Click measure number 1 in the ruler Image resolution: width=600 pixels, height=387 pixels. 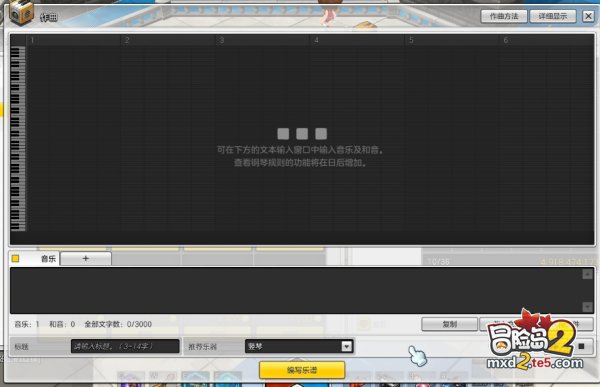pyautogui.click(x=32, y=40)
